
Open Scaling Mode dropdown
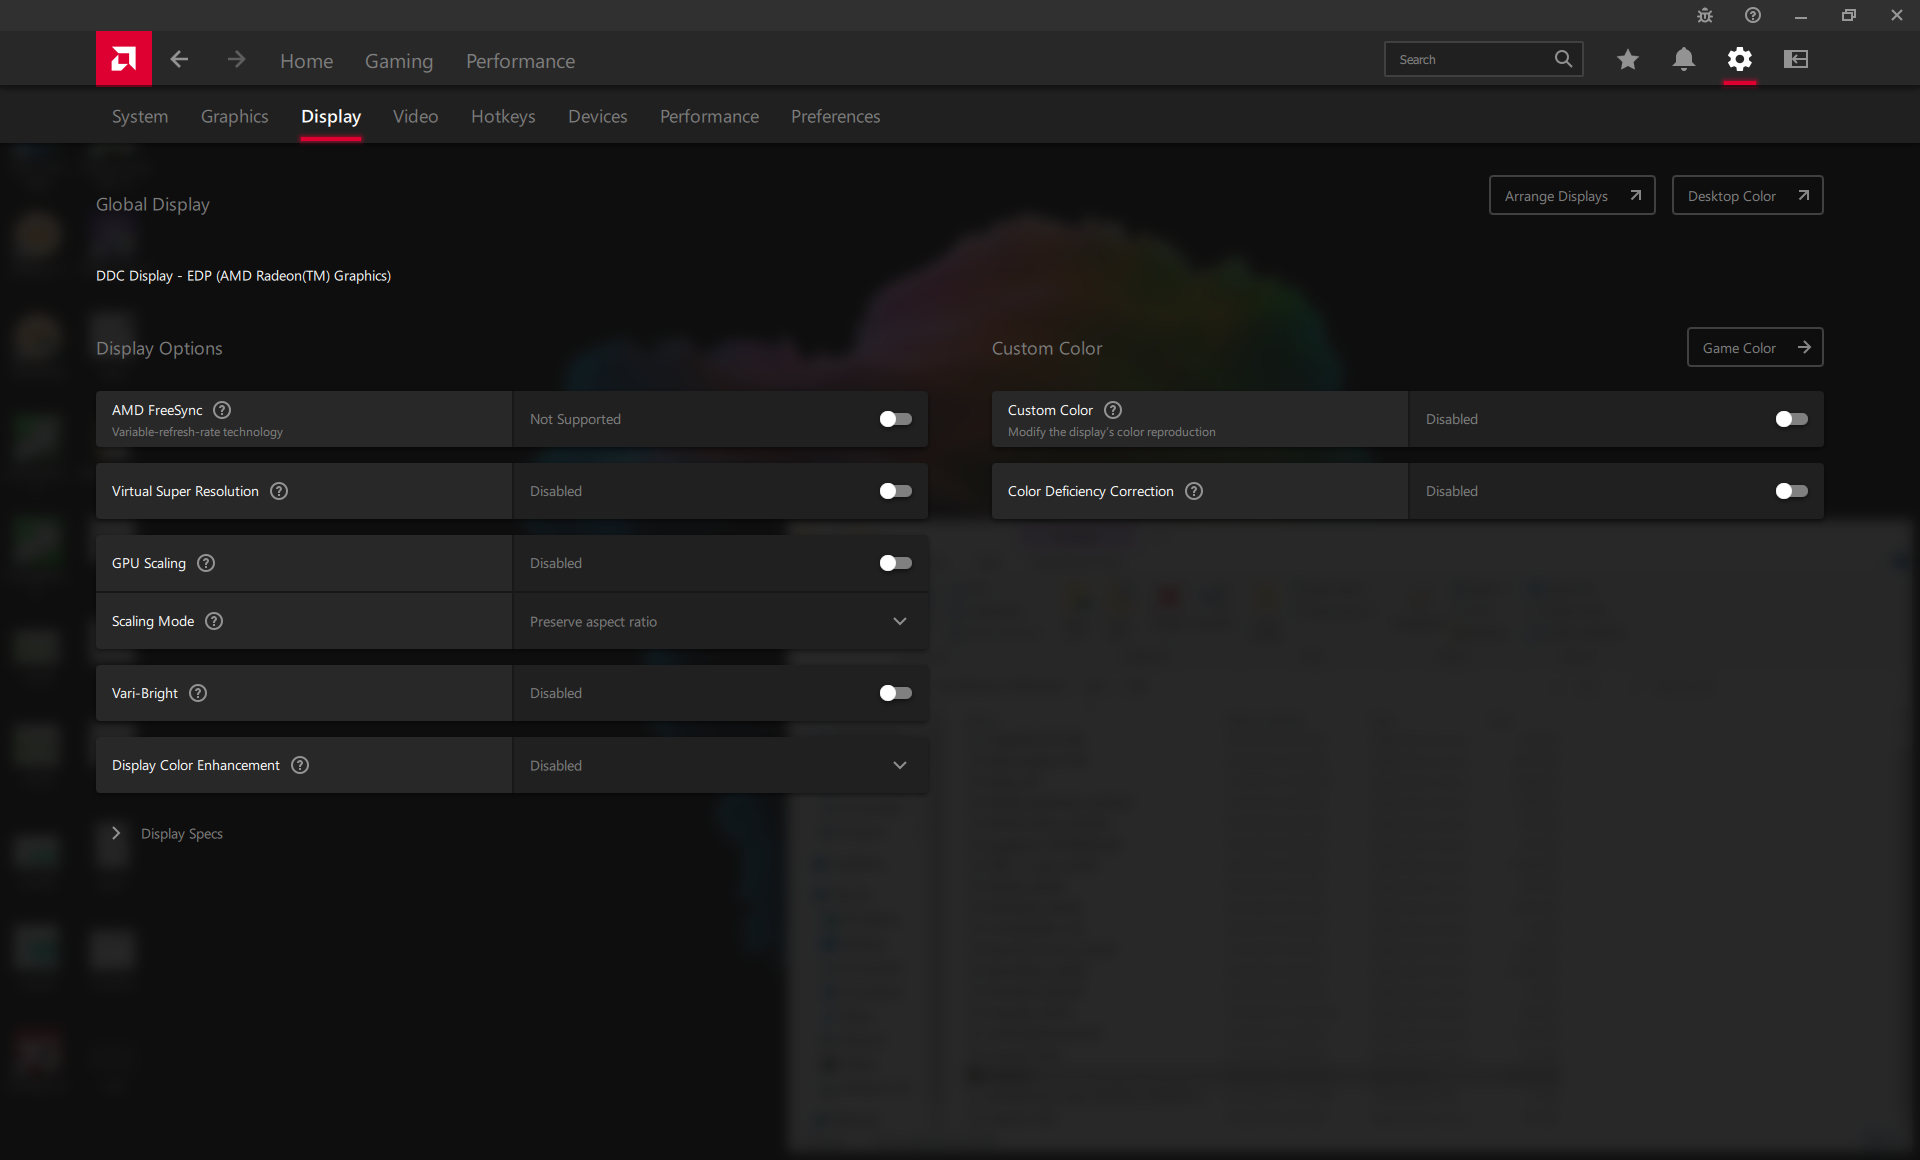720,621
